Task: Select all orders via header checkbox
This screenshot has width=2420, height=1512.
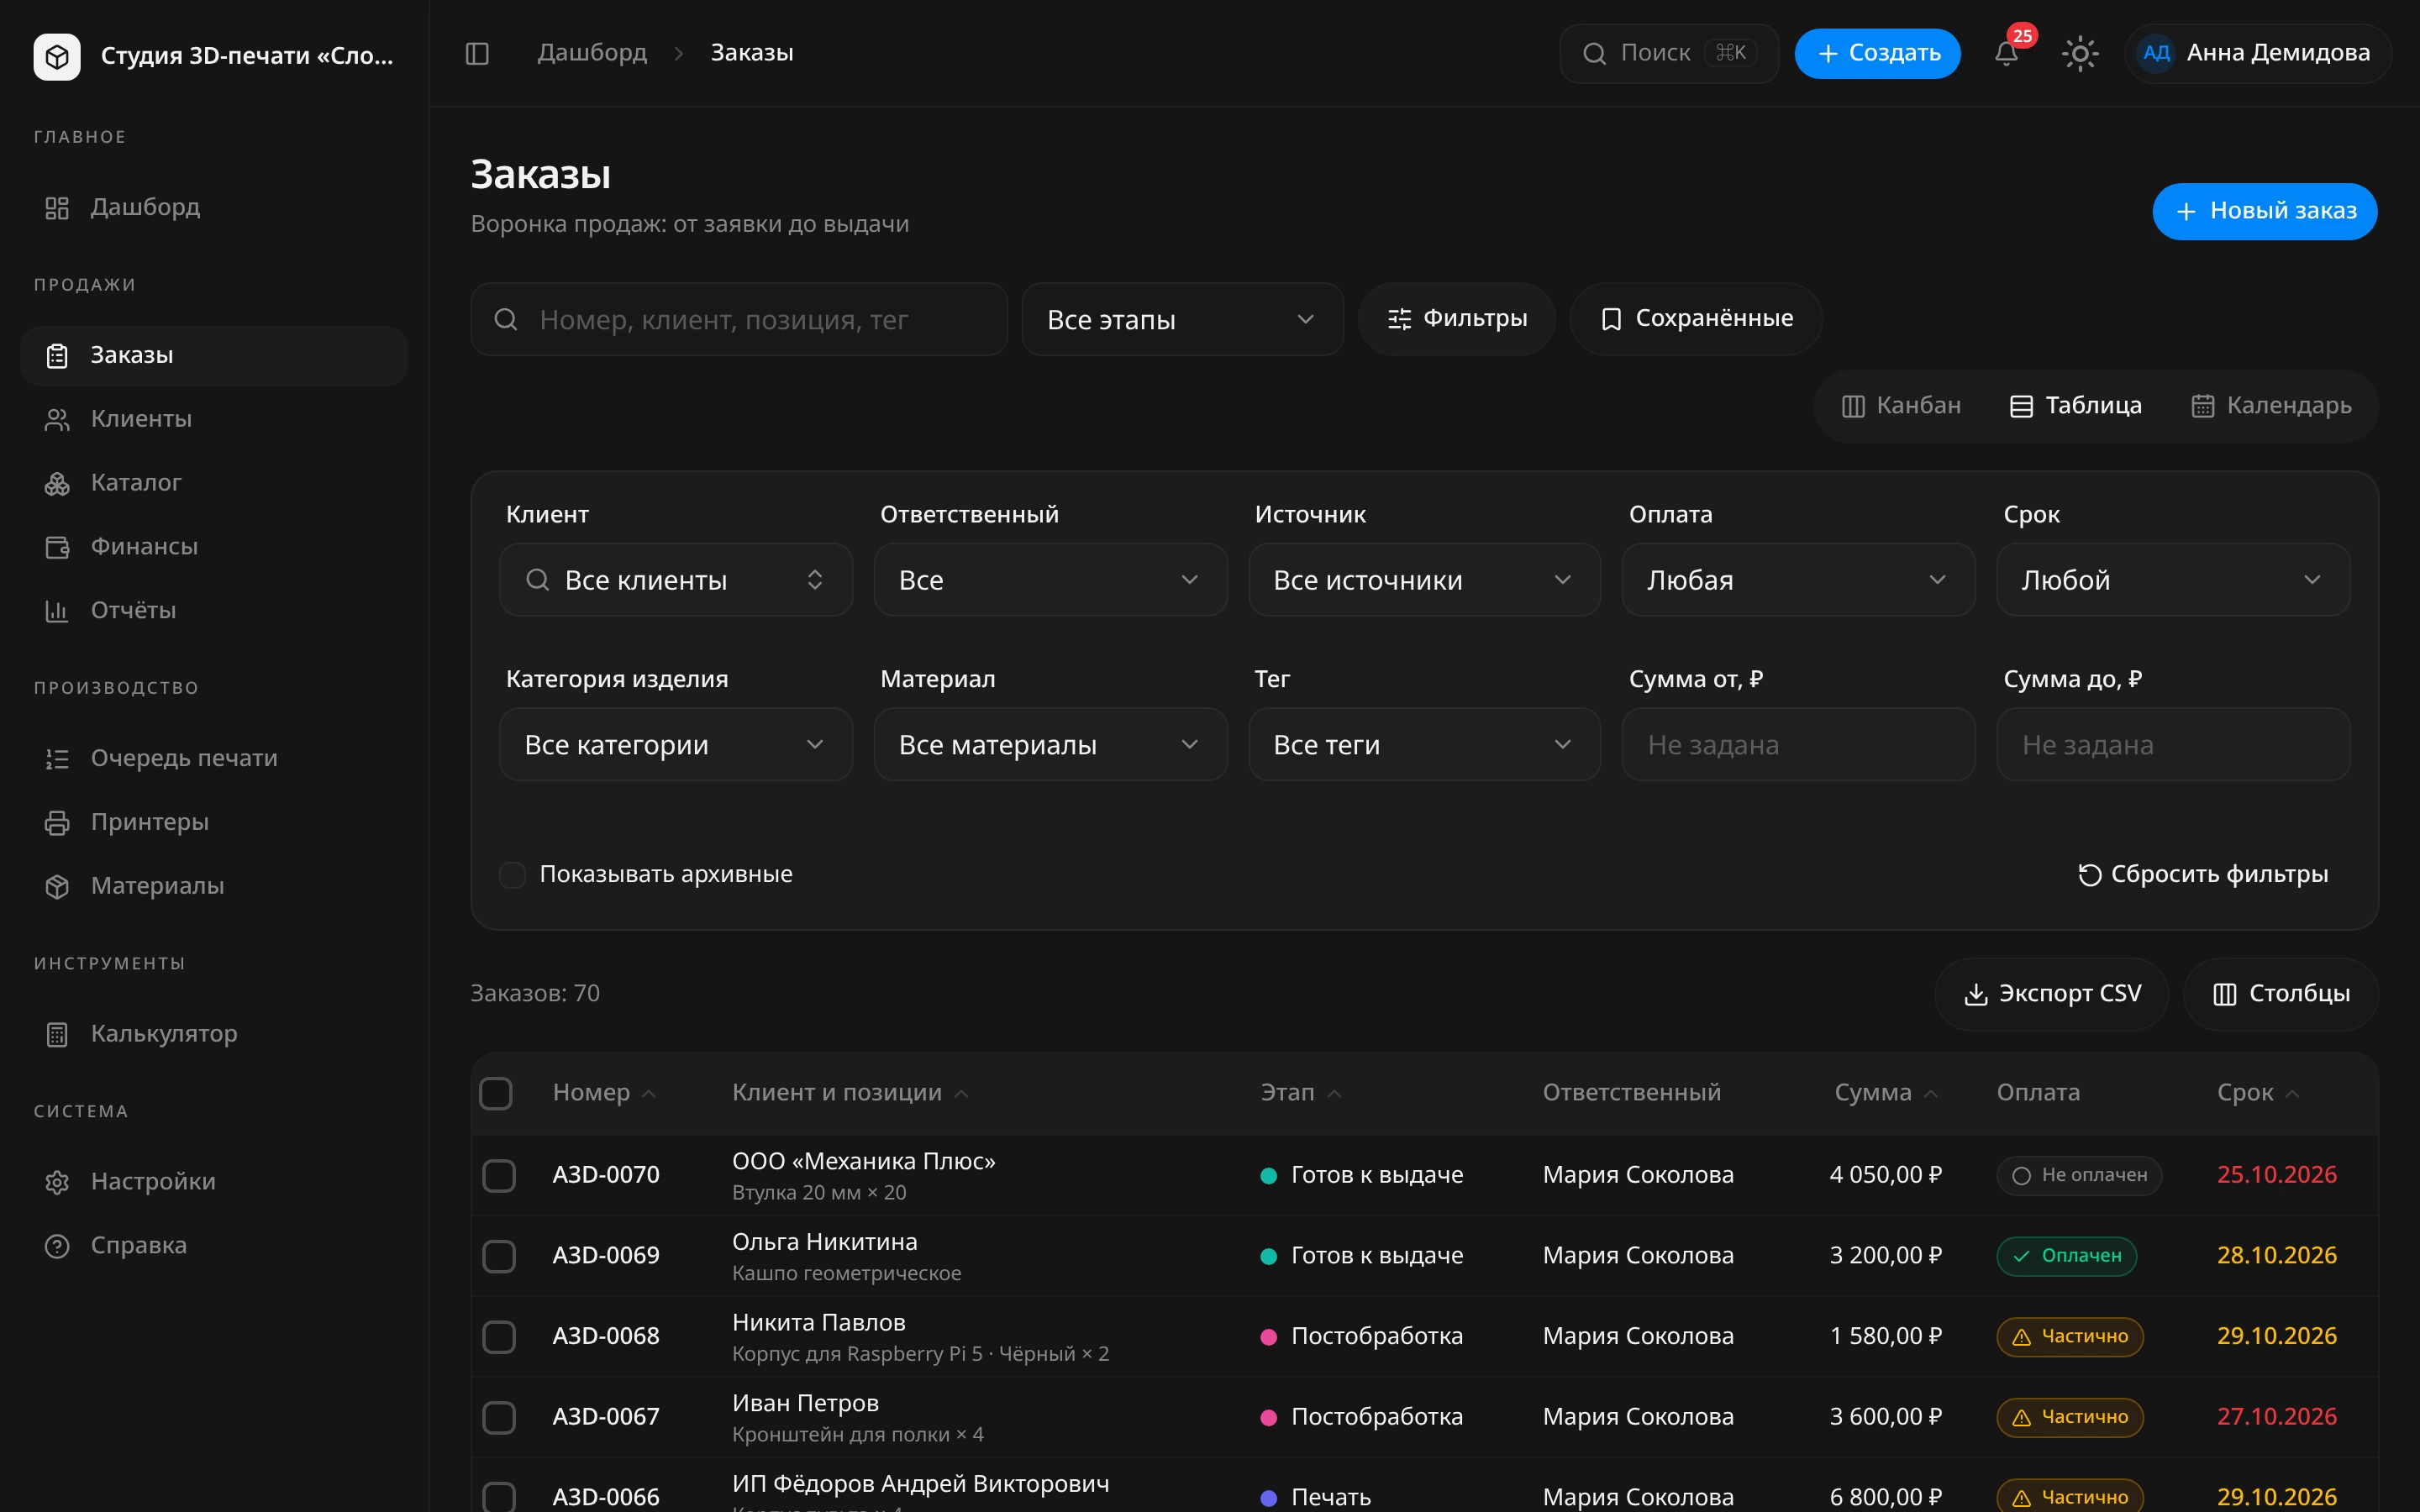Action: click(x=496, y=1093)
